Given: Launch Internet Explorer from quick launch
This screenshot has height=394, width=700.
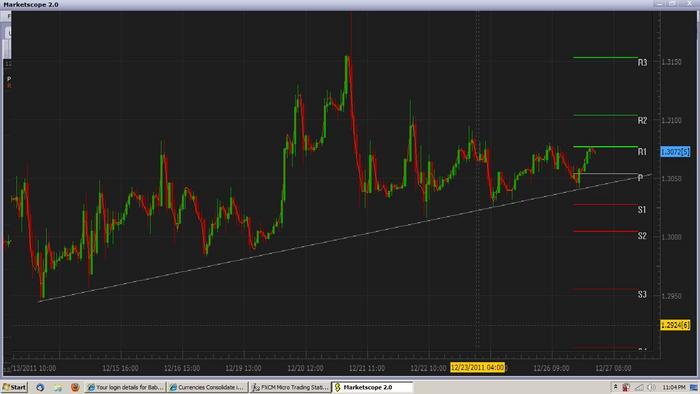Looking at the screenshot, I should 40,387.
